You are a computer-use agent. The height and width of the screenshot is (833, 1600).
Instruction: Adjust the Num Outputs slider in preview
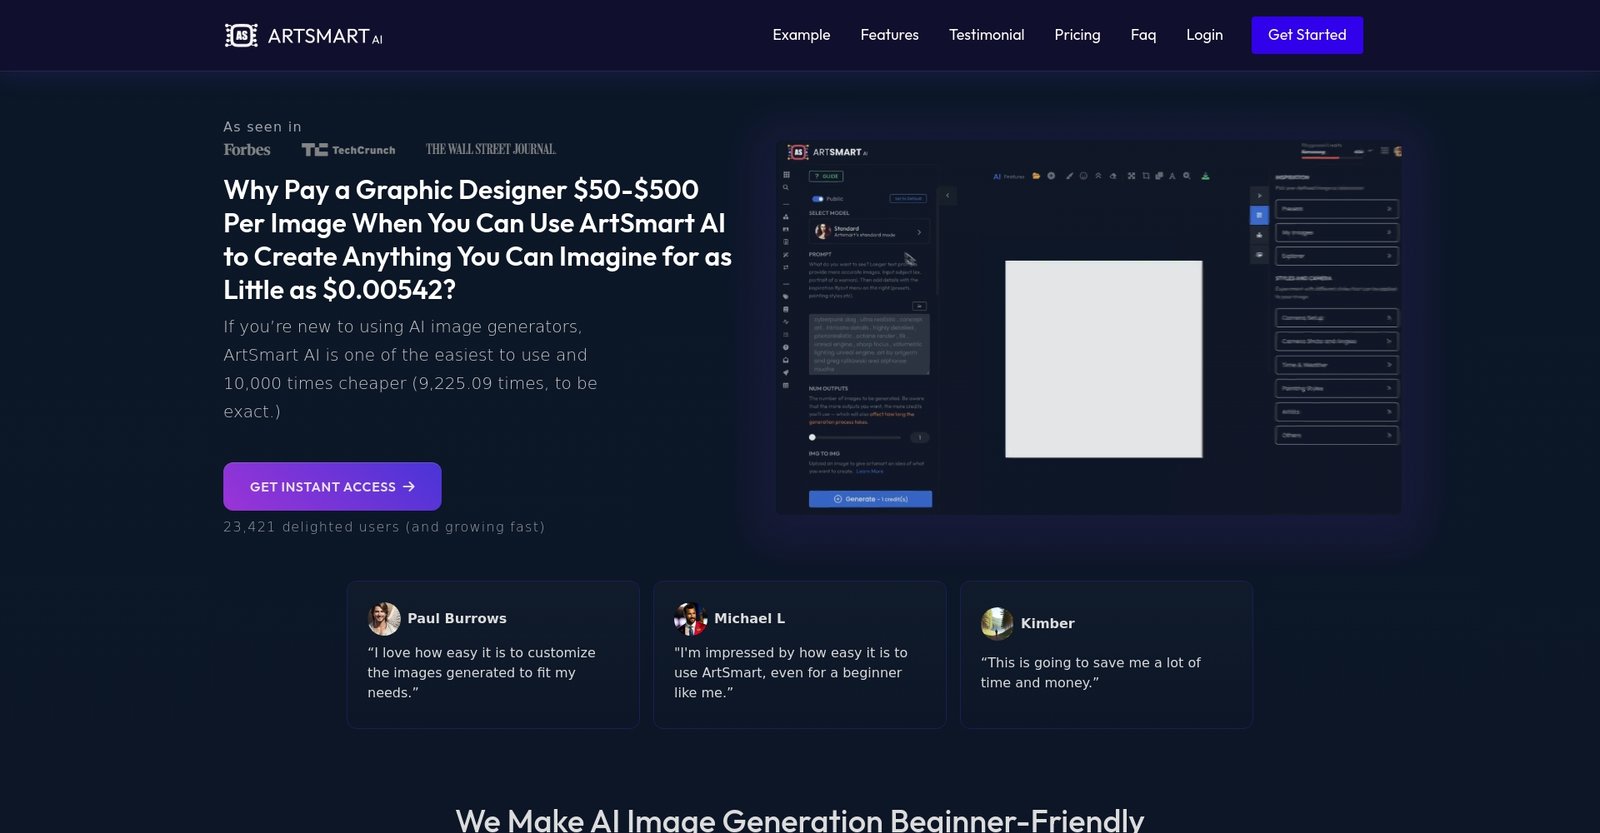(856, 437)
